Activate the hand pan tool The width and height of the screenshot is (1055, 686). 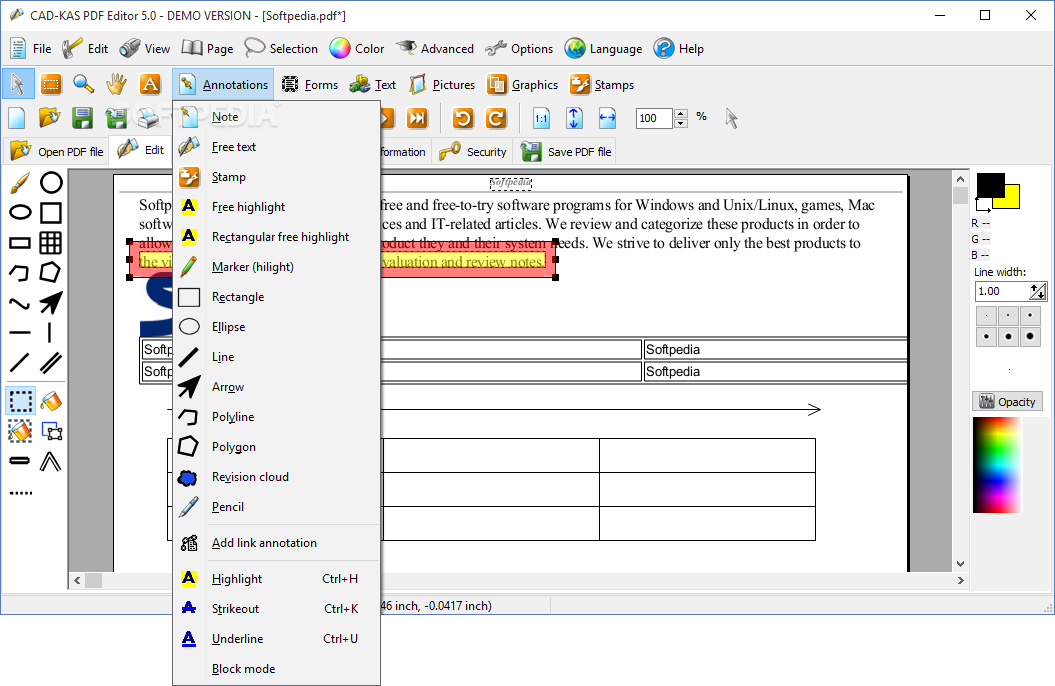[x=116, y=84]
